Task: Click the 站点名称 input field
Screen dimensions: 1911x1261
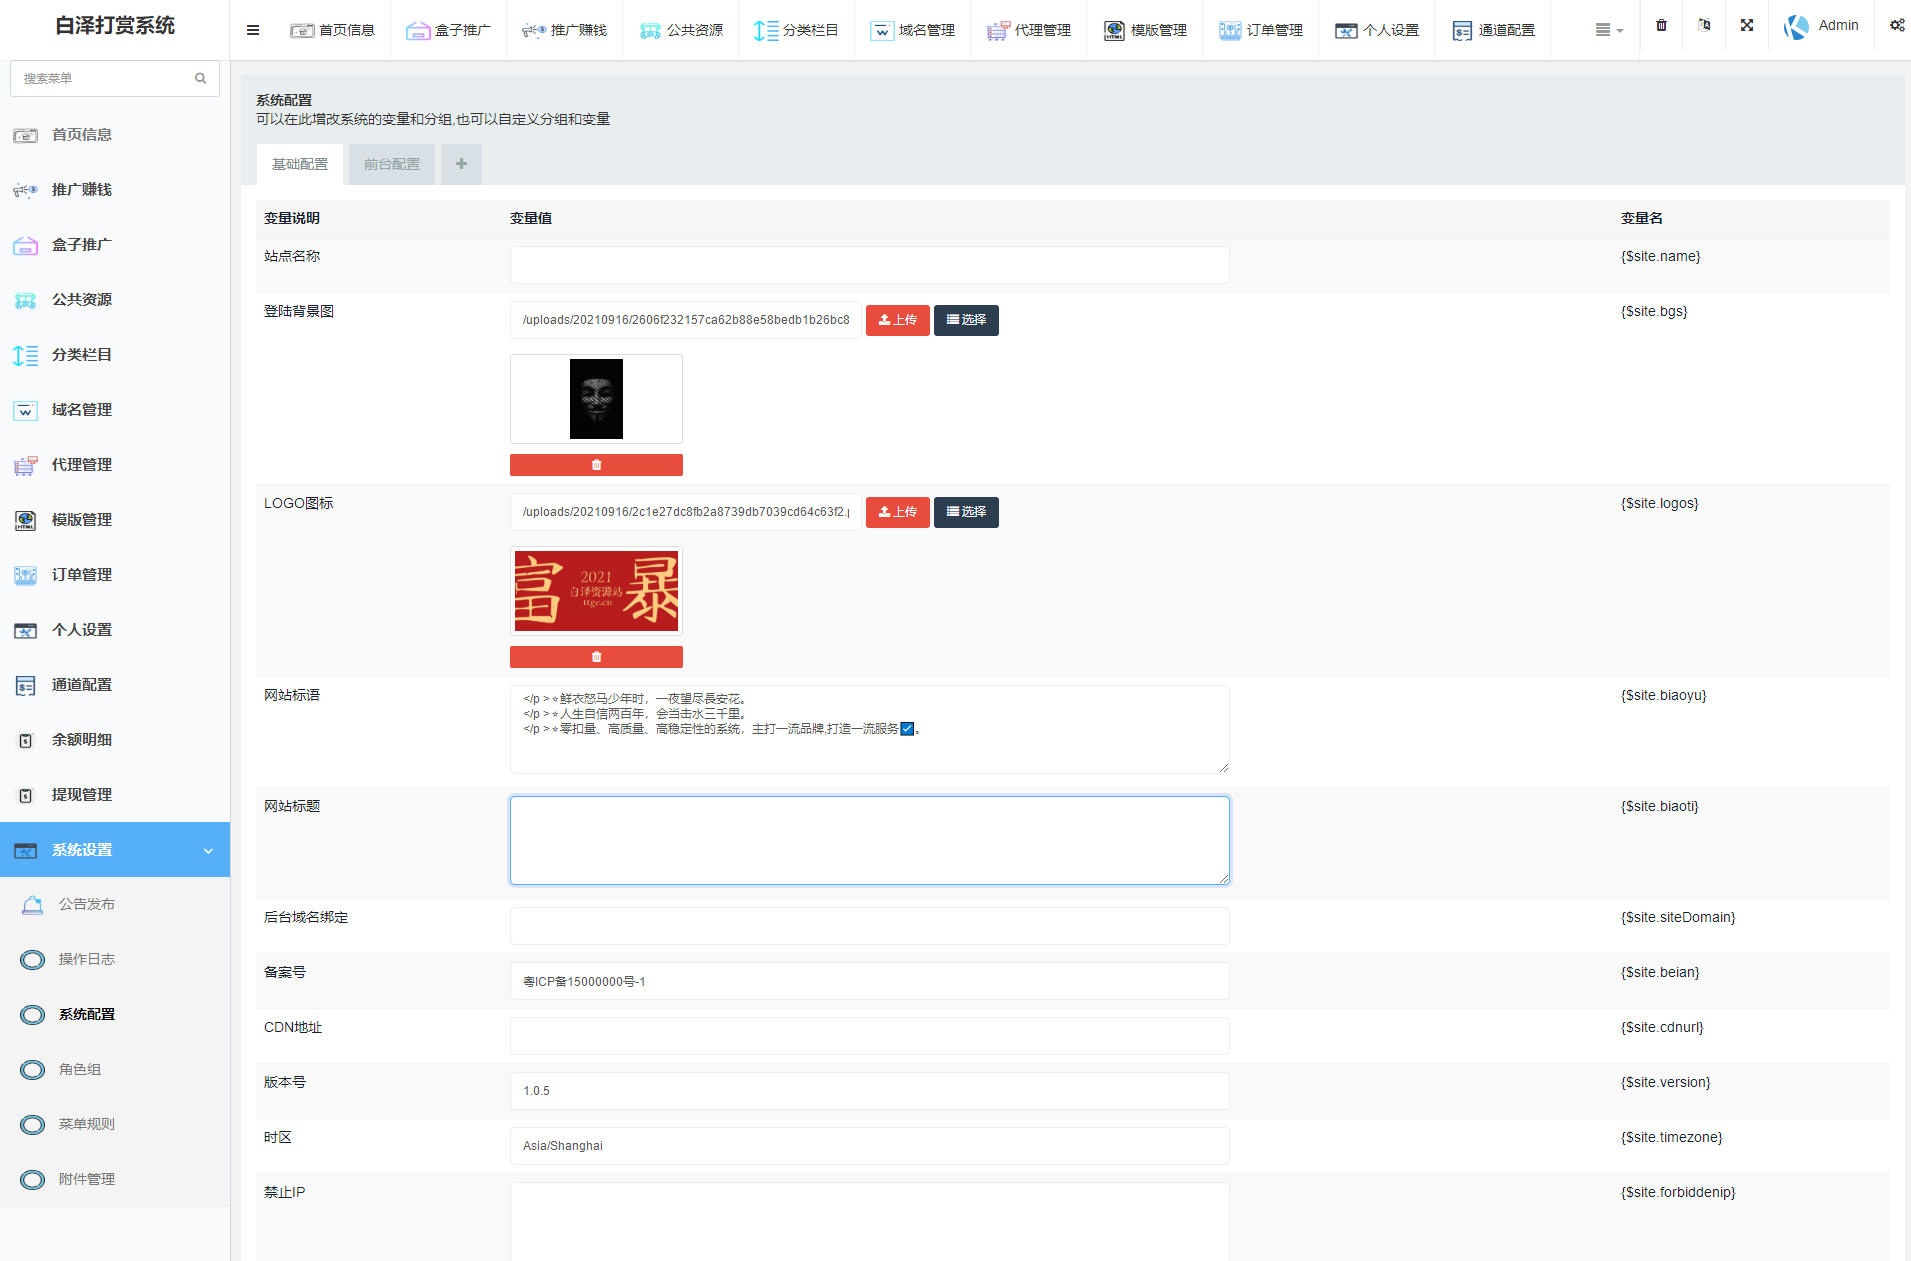Action: click(869, 265)
